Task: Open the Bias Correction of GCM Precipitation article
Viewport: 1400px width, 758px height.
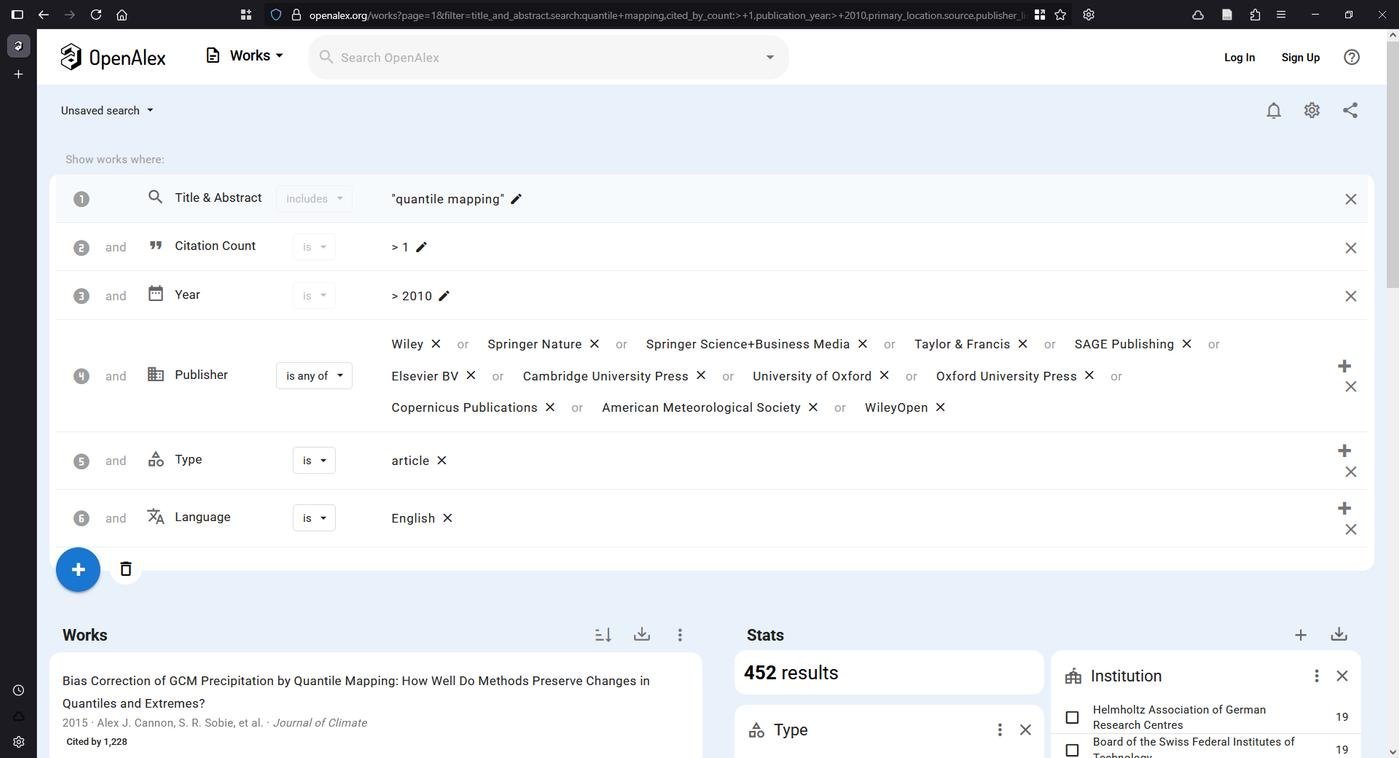Action: (x=356, y=692)
